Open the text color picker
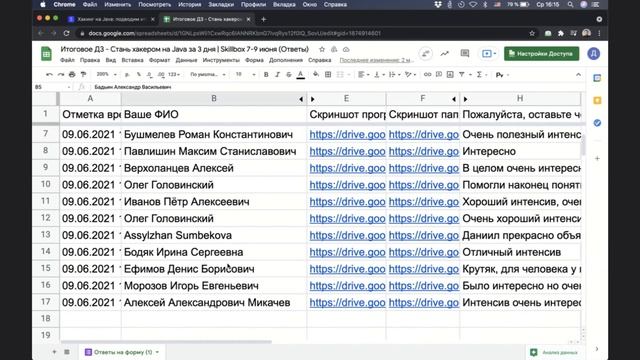 tap(301, 75)
